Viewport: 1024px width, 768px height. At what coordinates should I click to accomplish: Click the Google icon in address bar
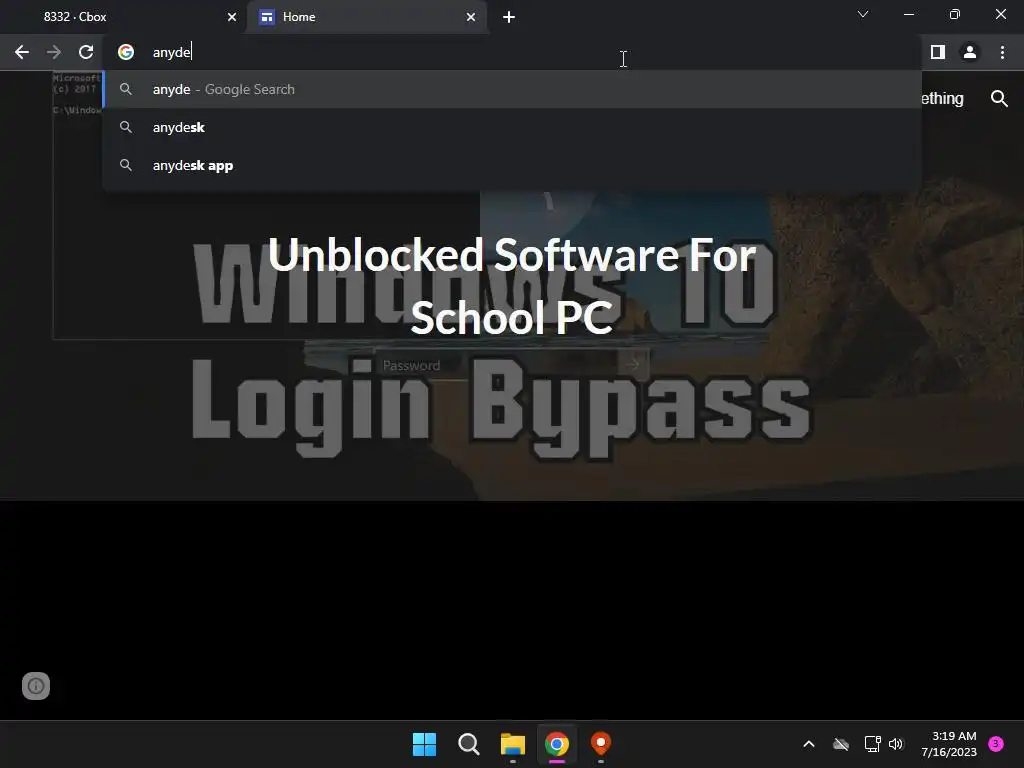pos(126,52)
